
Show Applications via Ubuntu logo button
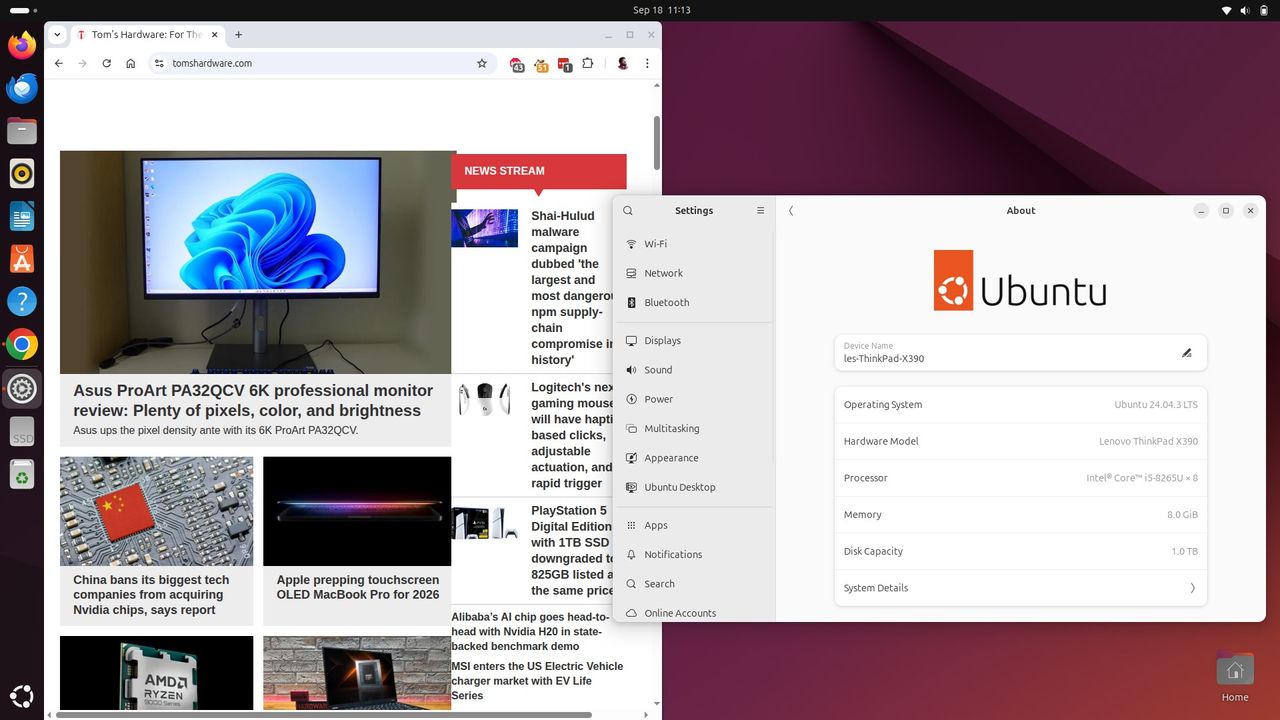(x=22, y=696)
